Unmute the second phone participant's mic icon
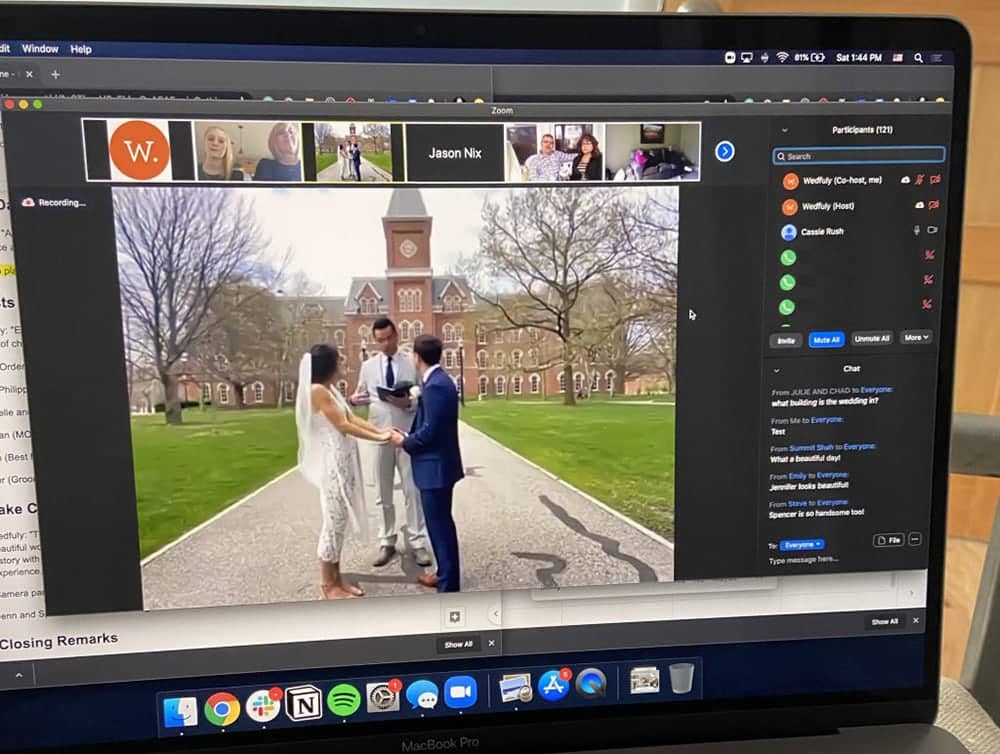Image resolution: width=1000 pixels, height=754 pixels. point(929,279)
